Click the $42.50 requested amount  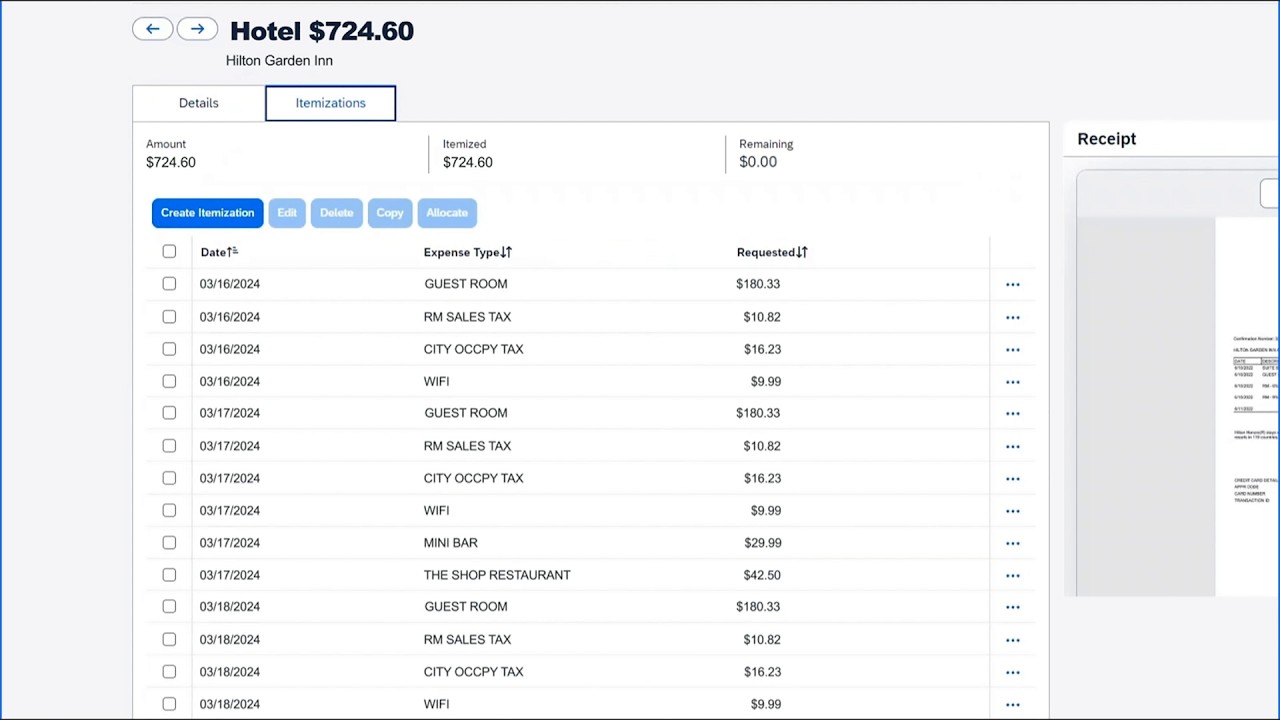coord(763,575)
